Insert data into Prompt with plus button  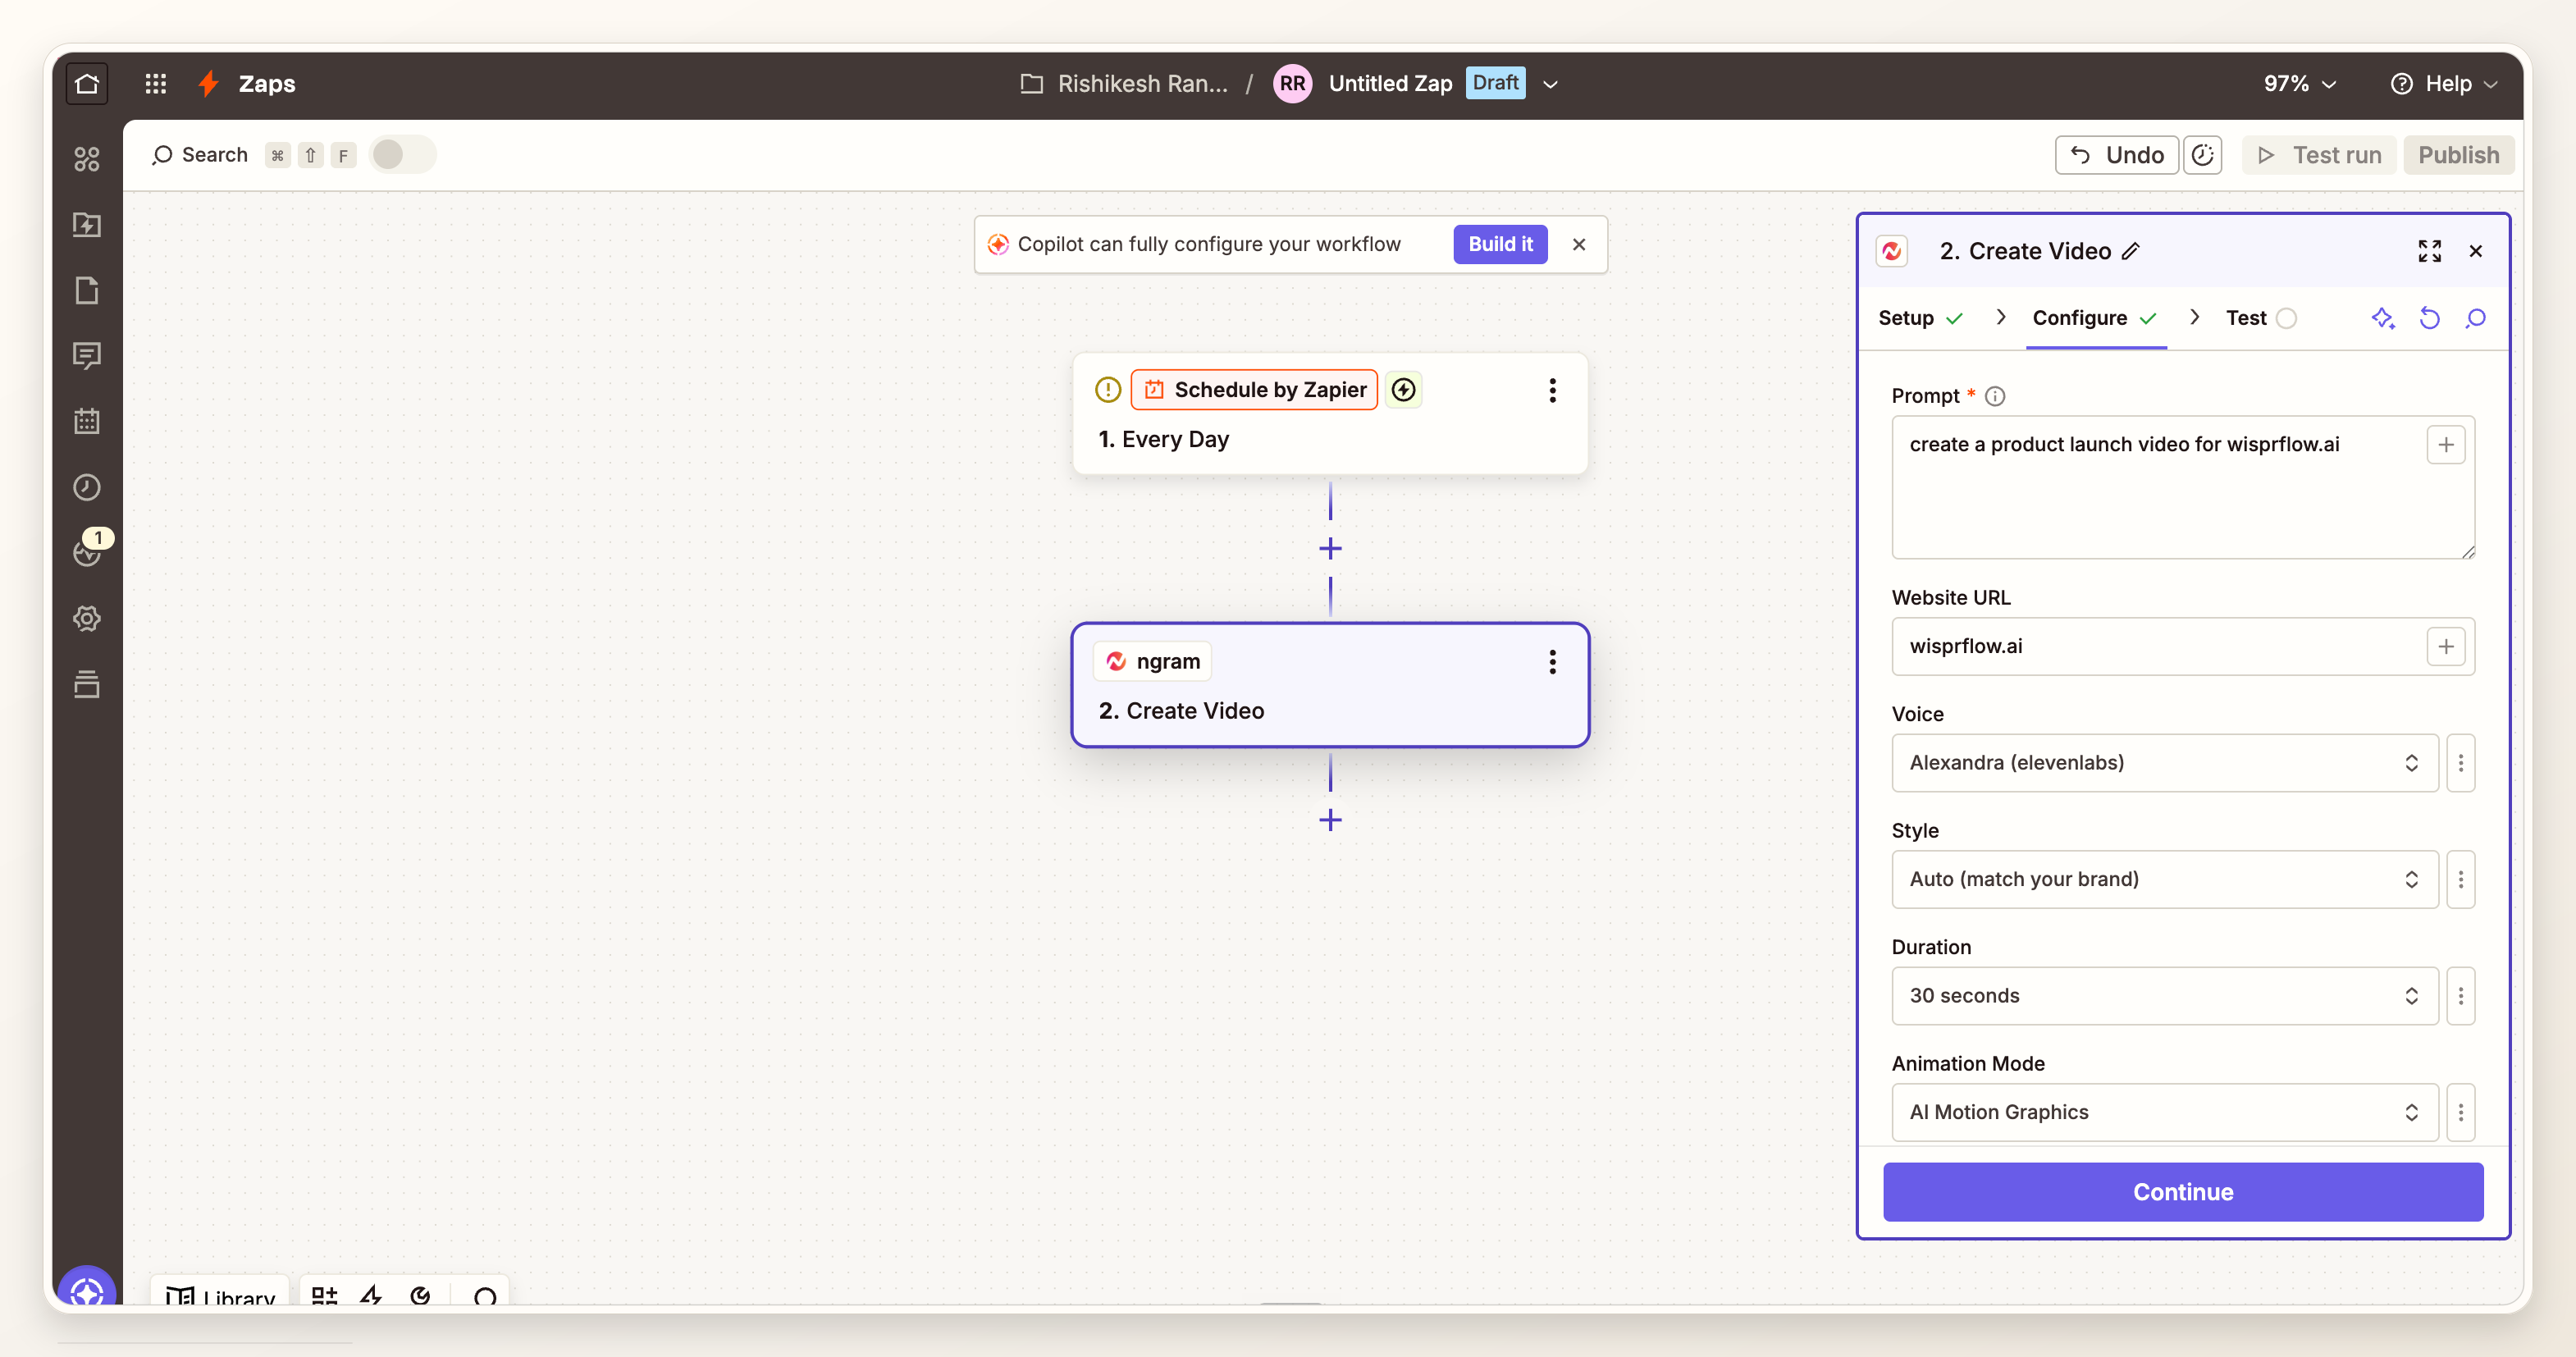click(x=2446, y=445)
